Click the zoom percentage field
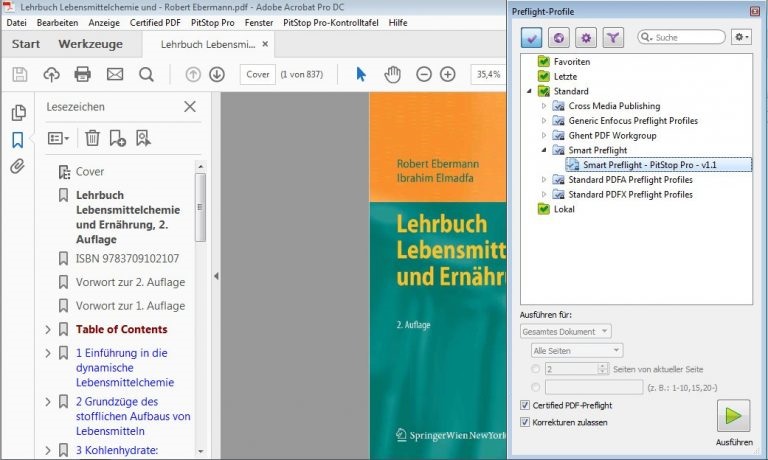768x460 pixels. tap(488, 74)
